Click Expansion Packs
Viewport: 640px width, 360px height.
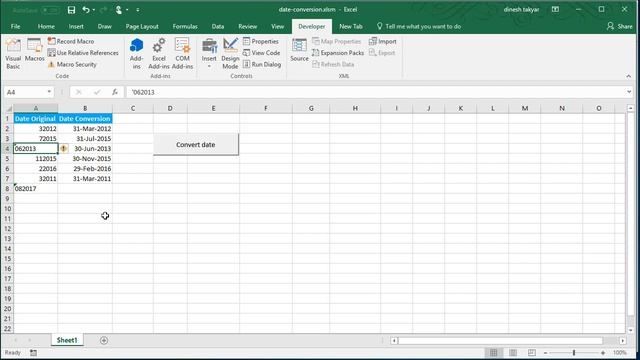point(338,53)
